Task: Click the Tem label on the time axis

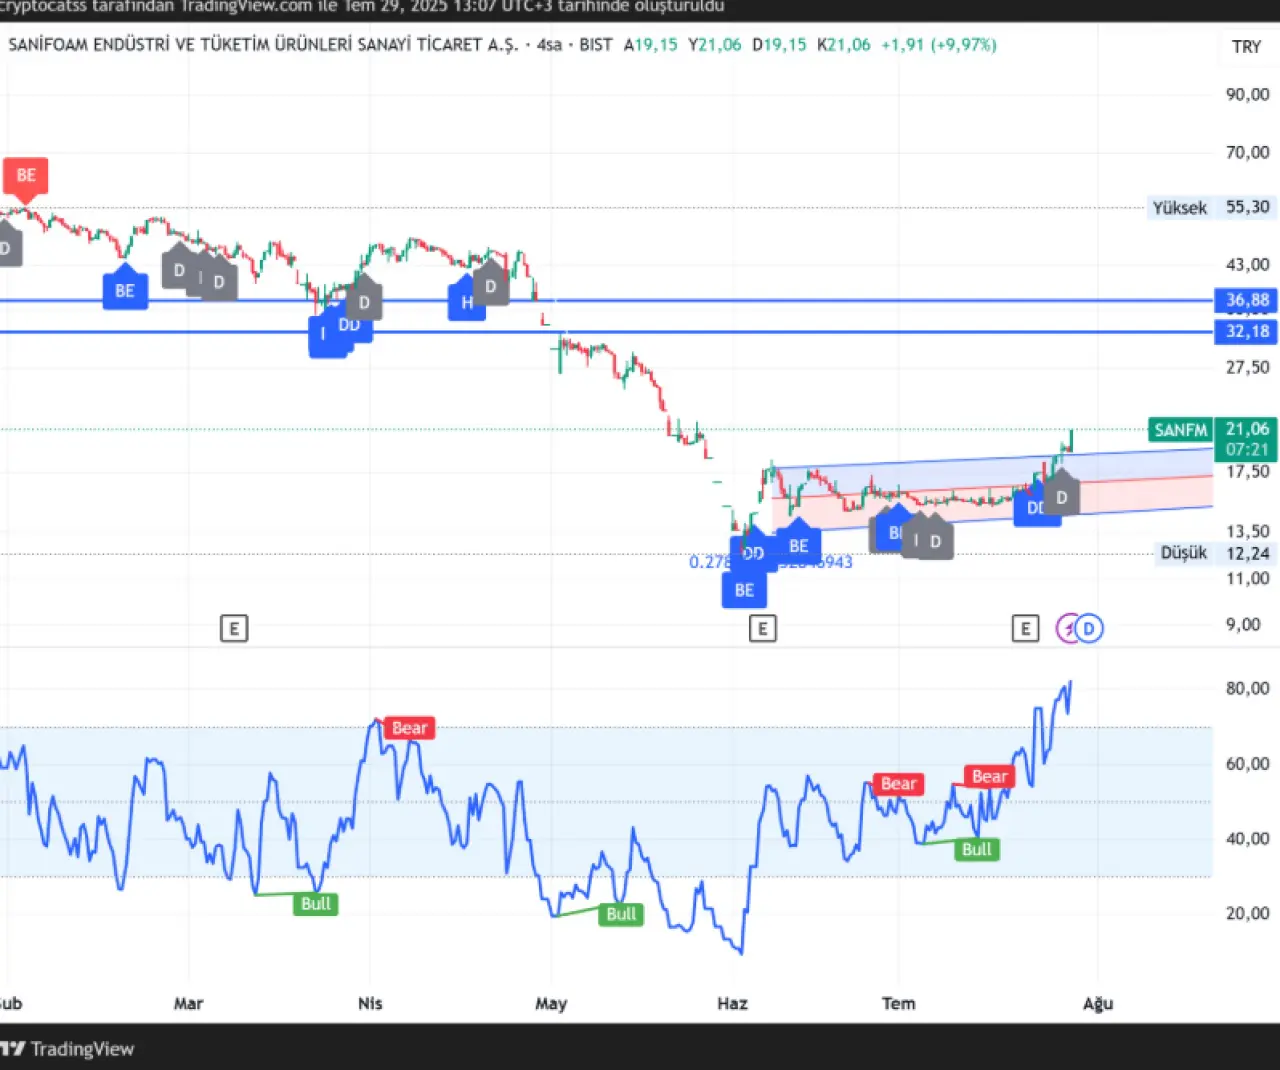Action: (898, 1003)
